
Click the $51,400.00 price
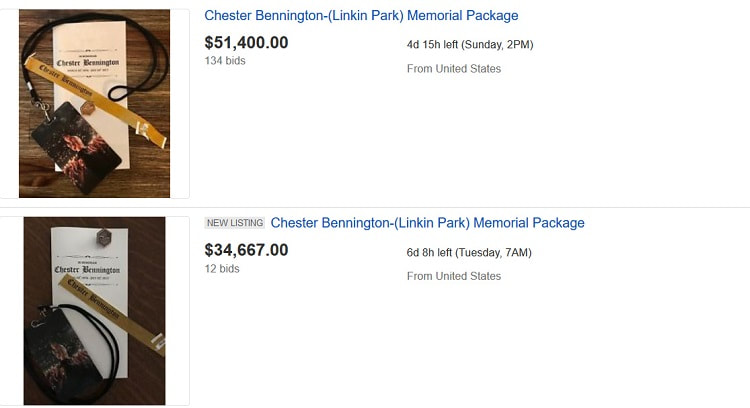246,43
